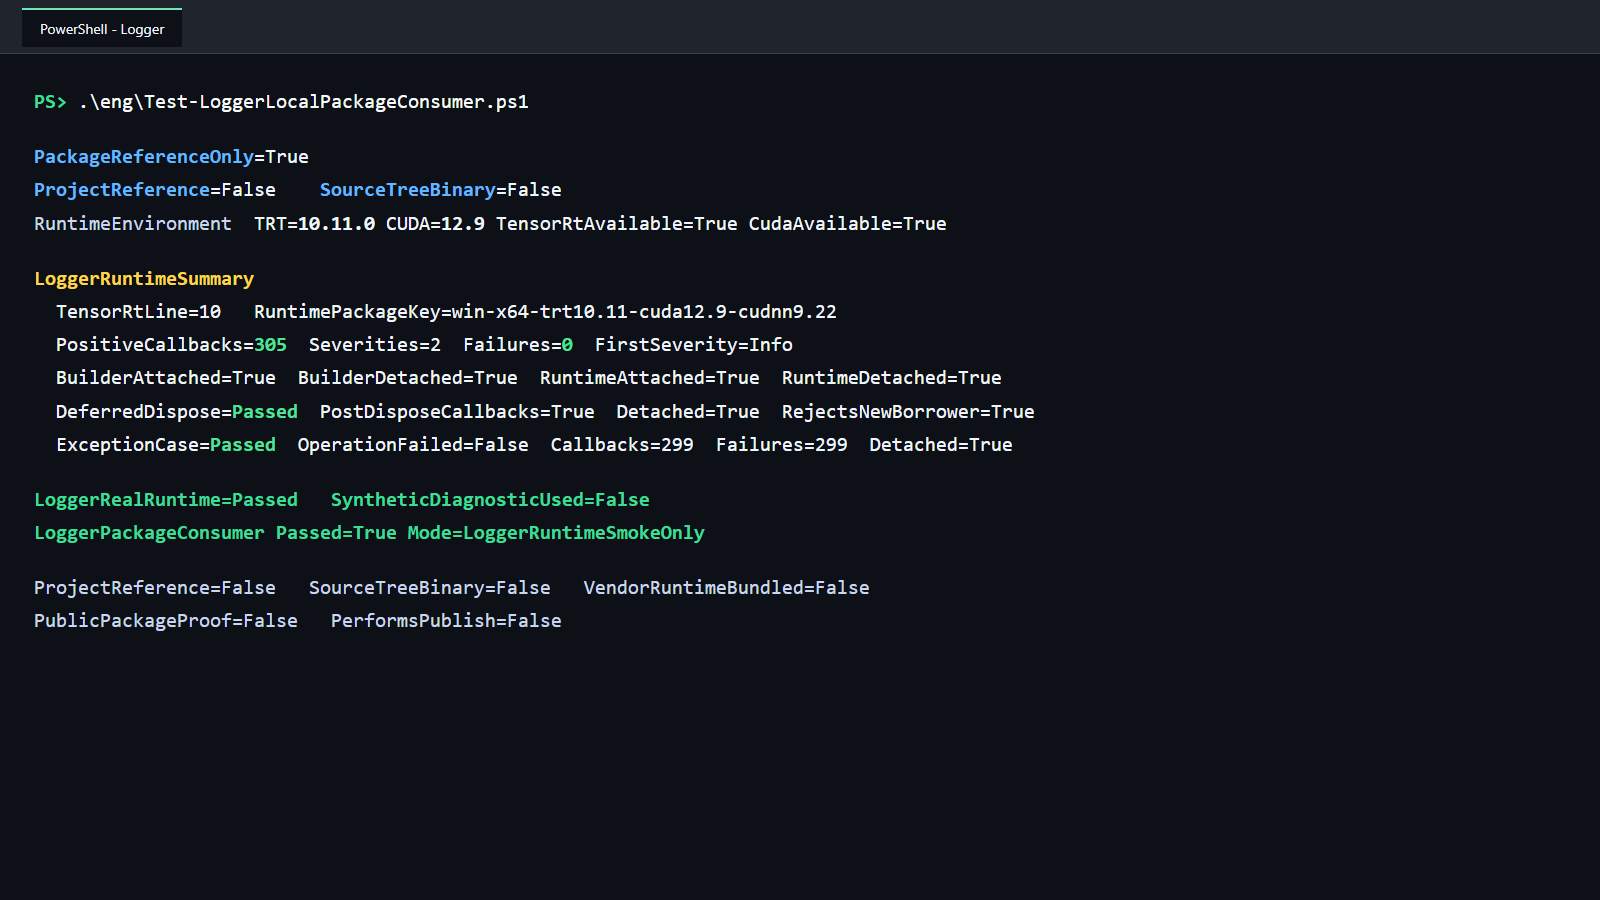Viewport: 1600px width, 900px height.
Task: Click the BuilderDetached=True entry
Action: (408, 378)
